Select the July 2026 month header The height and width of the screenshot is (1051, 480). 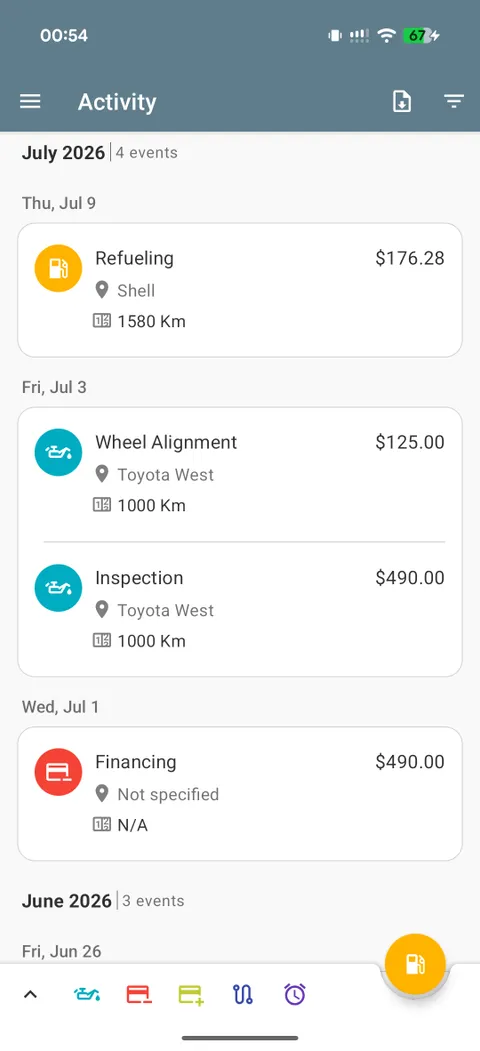[63, 152]
